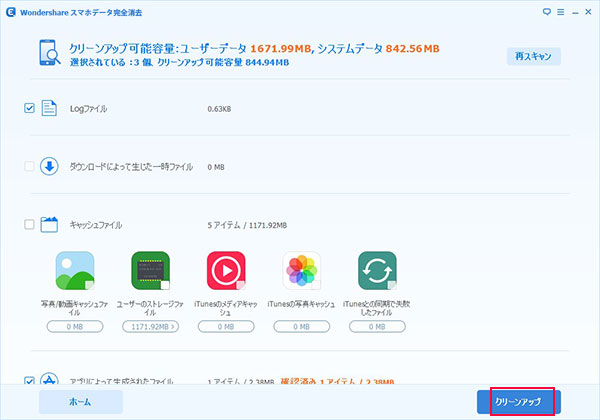Close the Wondershare window

tap(589, 12)
